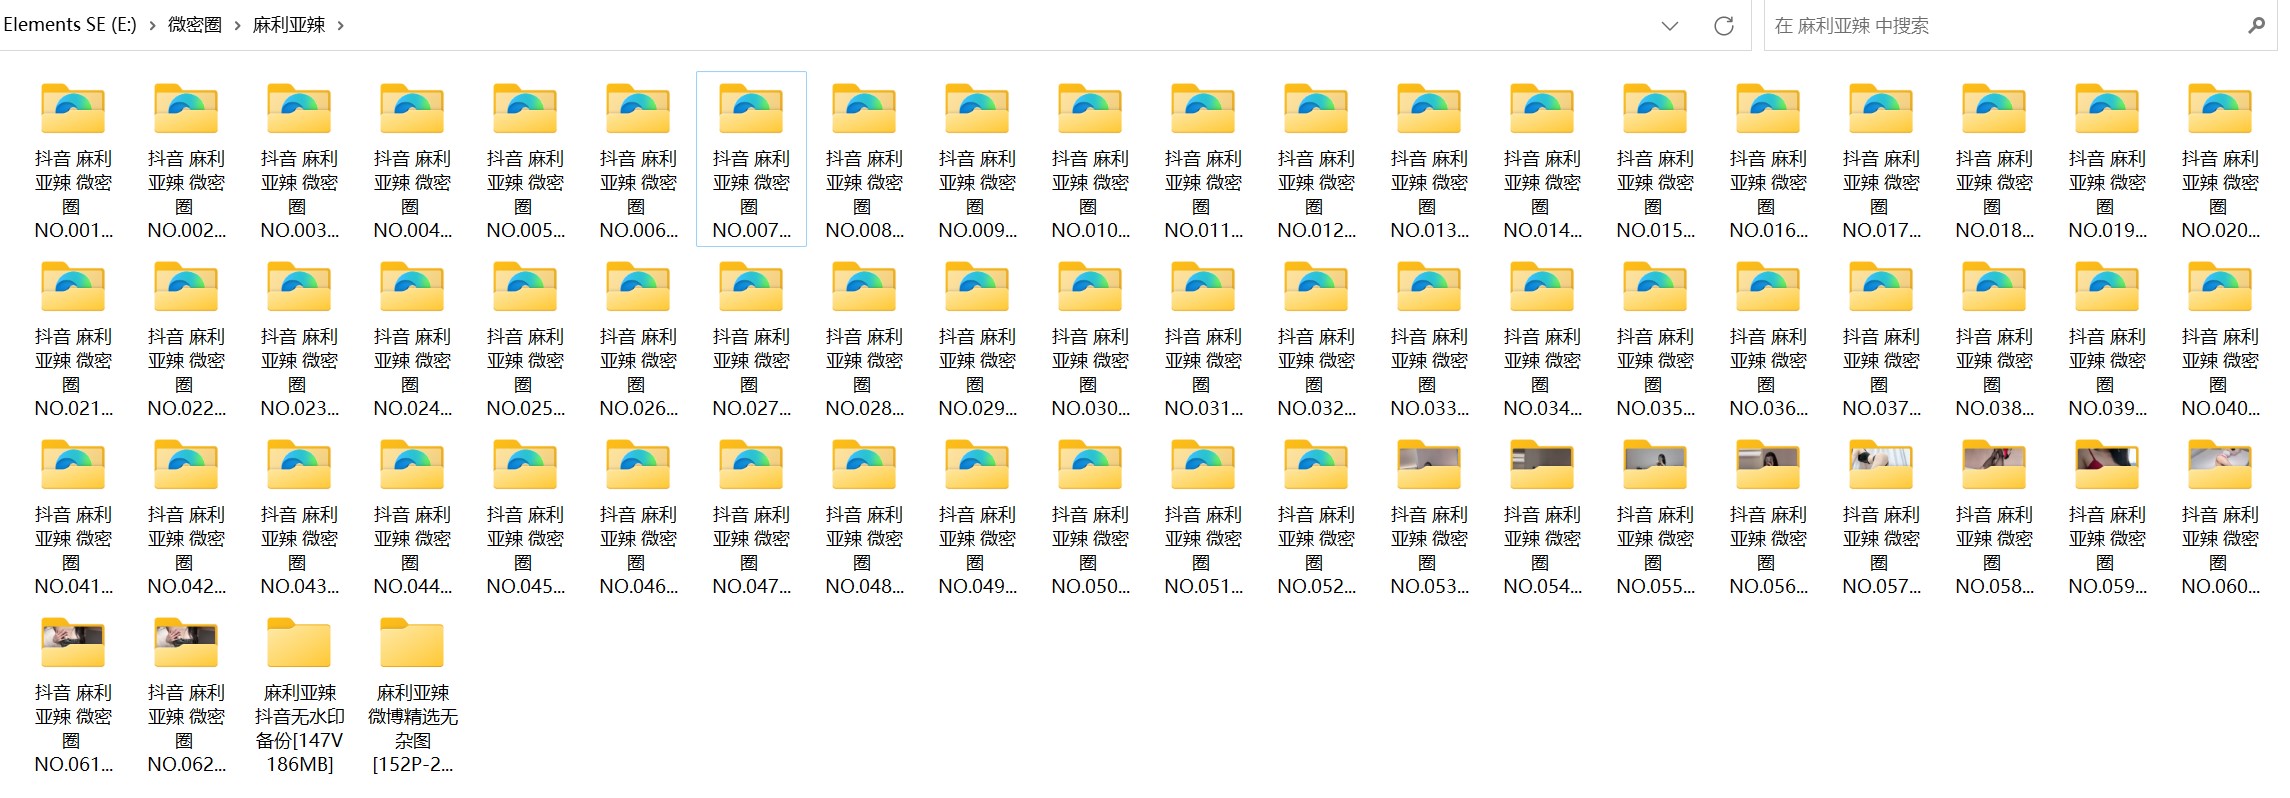This screenshot has height=798, width=2290.
Task: Click the label of folder NO.047
Action: tap(751, 550)
